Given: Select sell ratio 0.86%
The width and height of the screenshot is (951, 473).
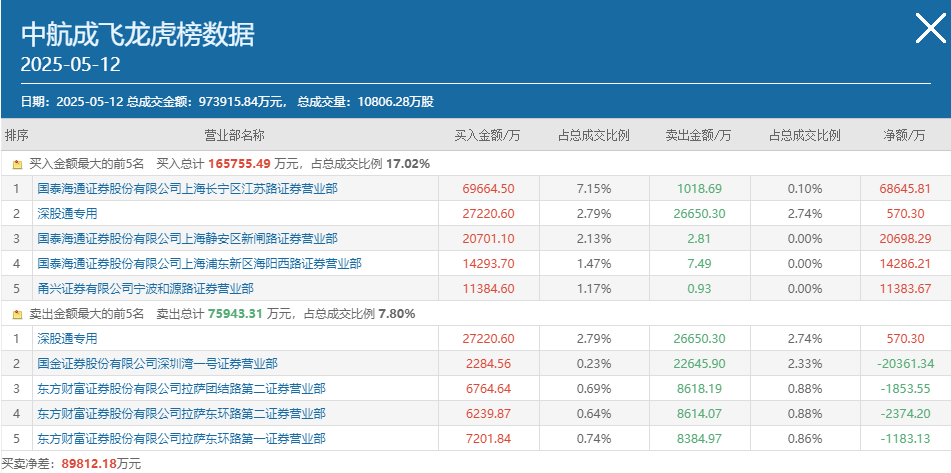Looking at the screenshot, I should click(805, 438).
